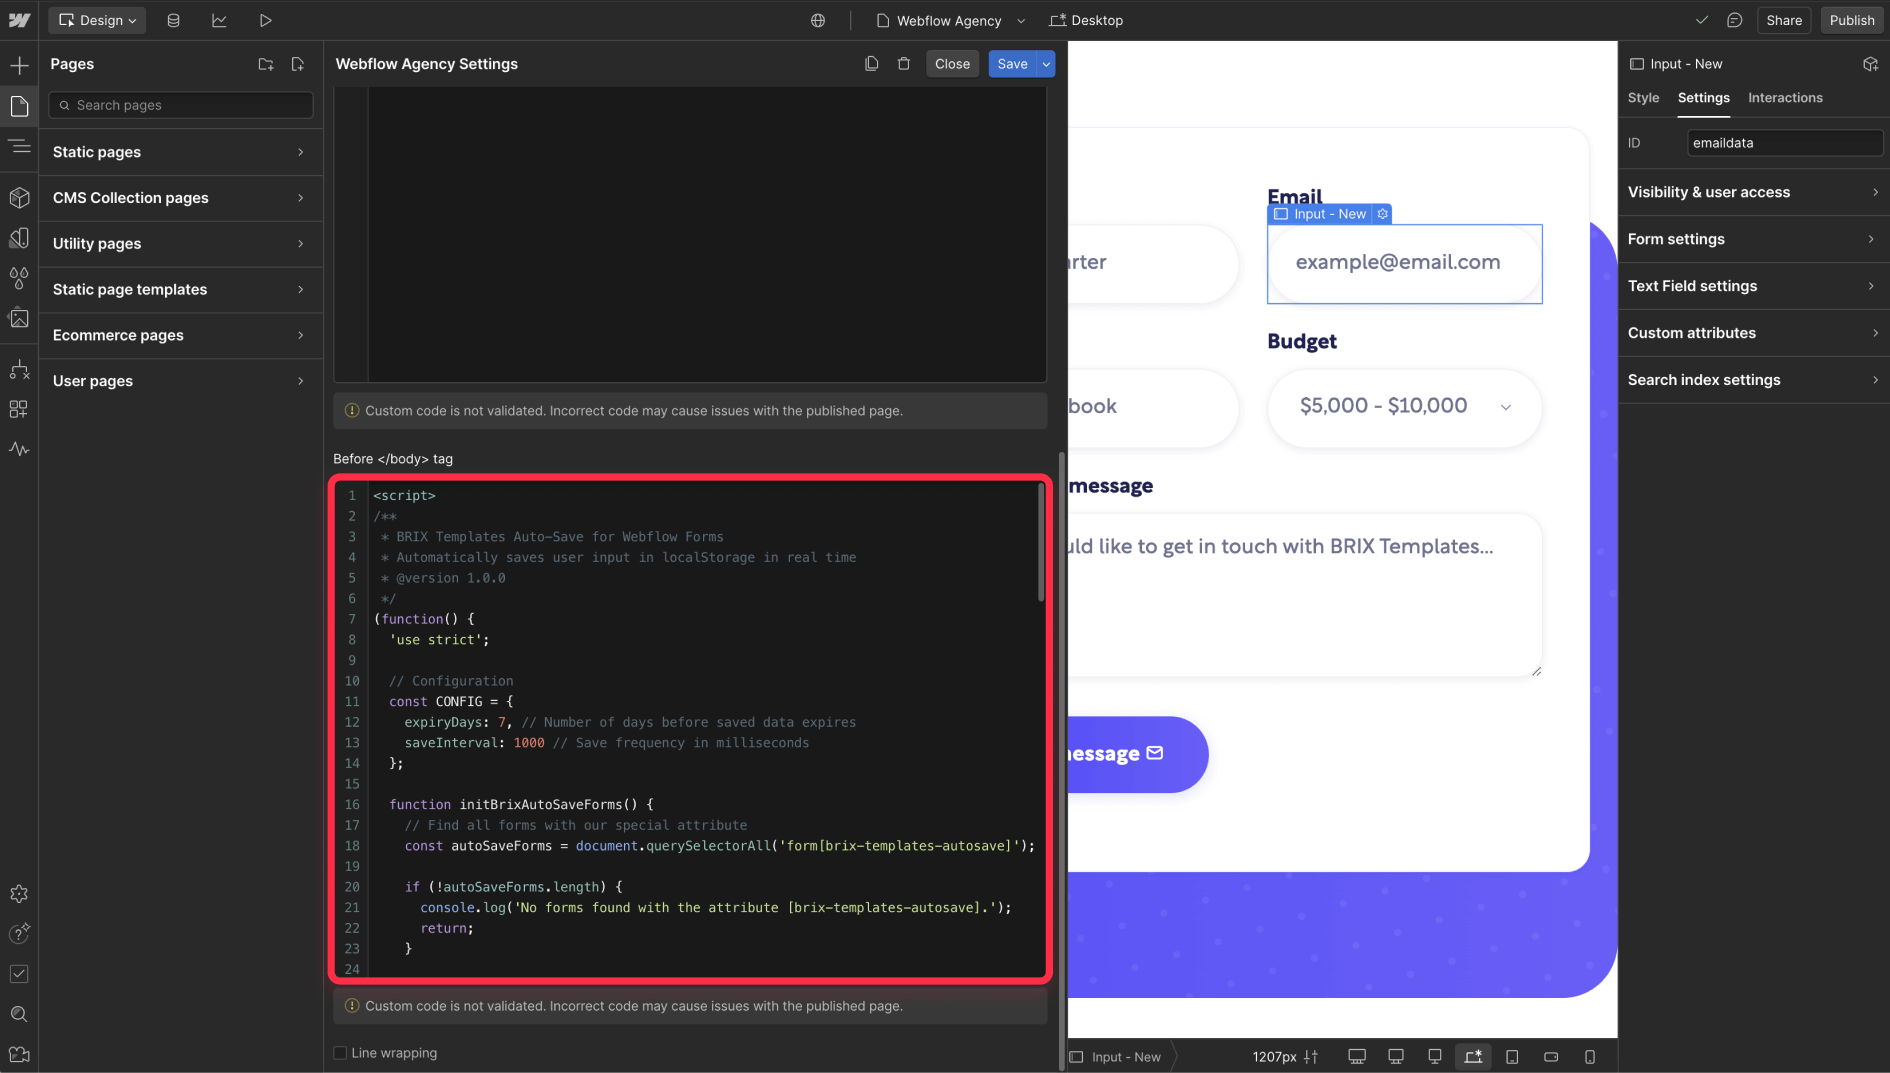Expand Visibility & user access section

pyautogui.click(x=1754, y=192)
